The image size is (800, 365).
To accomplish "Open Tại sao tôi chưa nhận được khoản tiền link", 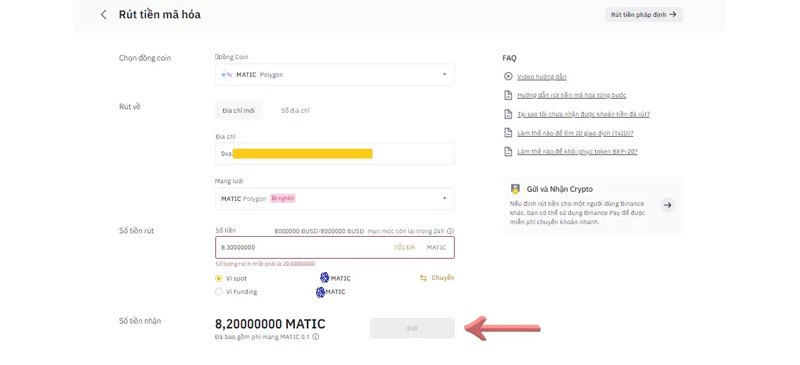I will [x=583, y=114].
